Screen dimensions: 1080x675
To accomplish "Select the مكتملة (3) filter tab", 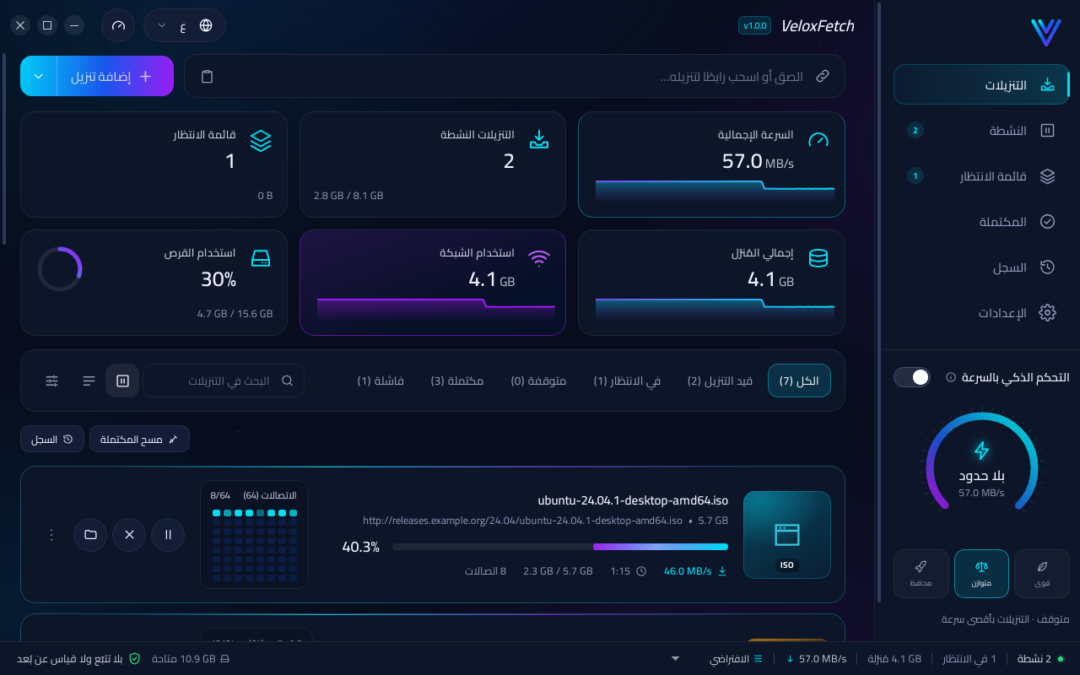I will pyautogui.click(x=457, y=380).
